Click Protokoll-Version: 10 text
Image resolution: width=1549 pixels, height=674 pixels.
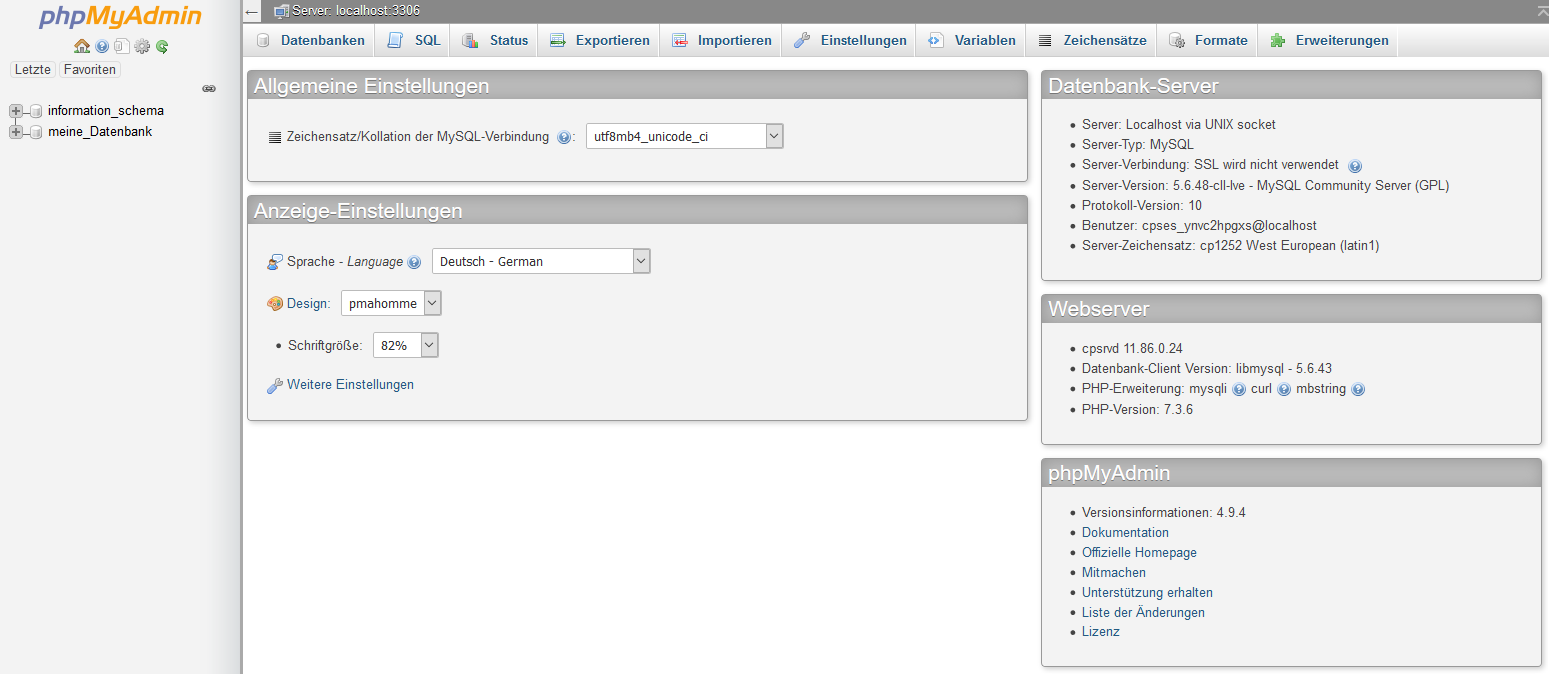tap(1142, 206)
